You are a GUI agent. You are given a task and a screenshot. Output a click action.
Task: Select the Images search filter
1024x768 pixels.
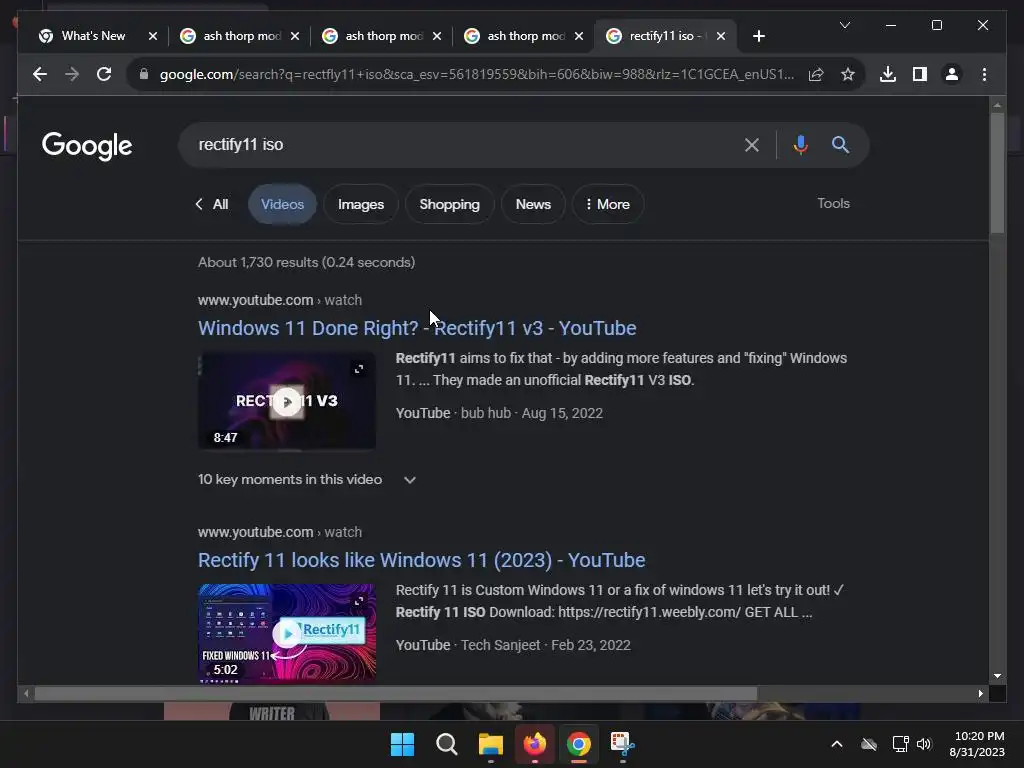coord(360,204)
